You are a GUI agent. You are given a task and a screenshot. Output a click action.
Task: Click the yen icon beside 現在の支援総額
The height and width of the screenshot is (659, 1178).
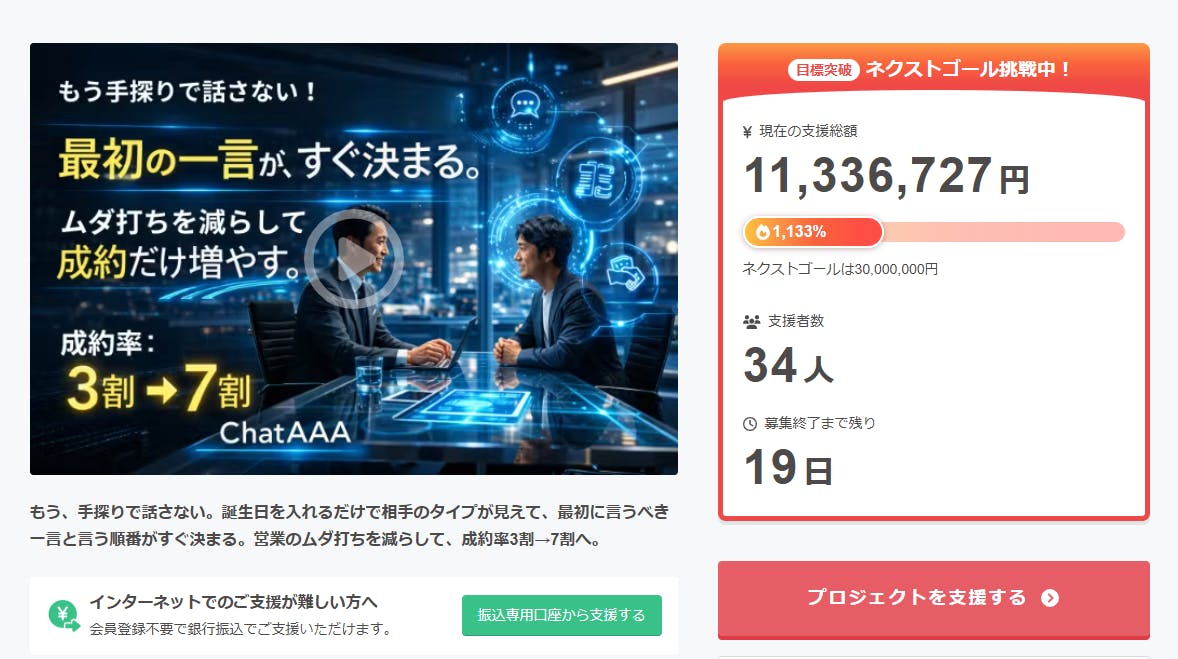(748, 131)
